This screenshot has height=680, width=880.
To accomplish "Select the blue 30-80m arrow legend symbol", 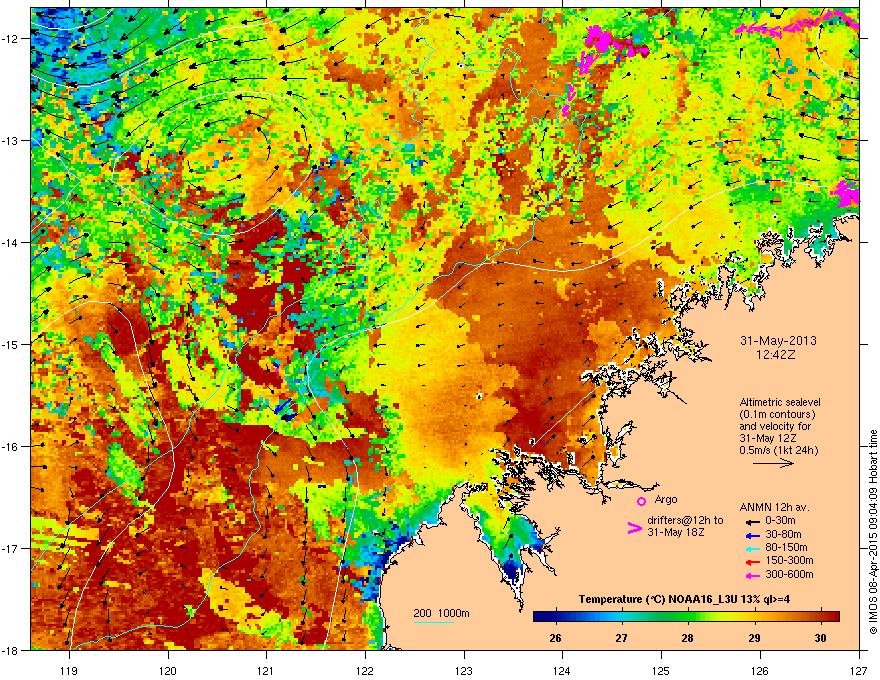I will (753, 535).
